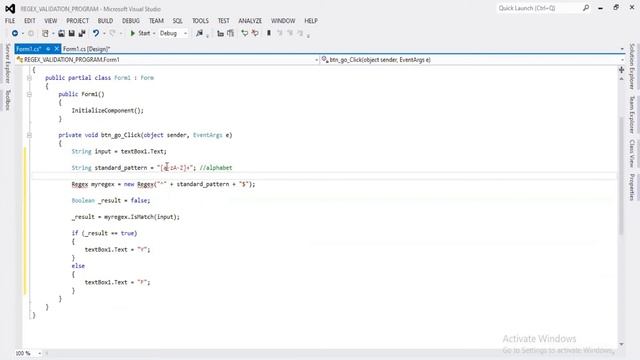Open the Server Explorer side panel

click(x=7, y=63)
